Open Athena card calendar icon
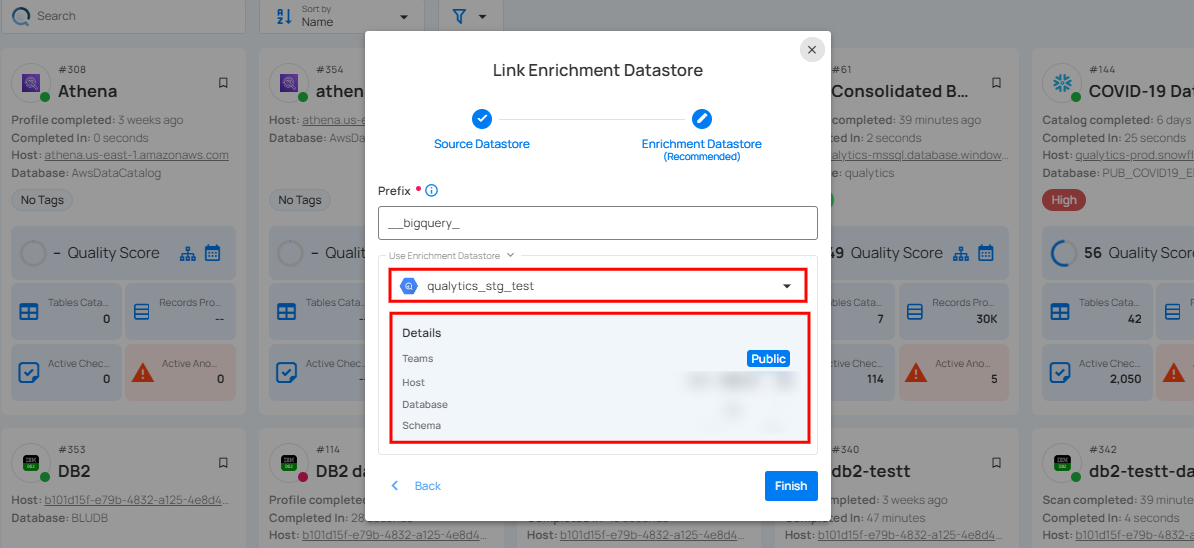The width and height of the screenshot is (1194, 548). coord(212,253)
